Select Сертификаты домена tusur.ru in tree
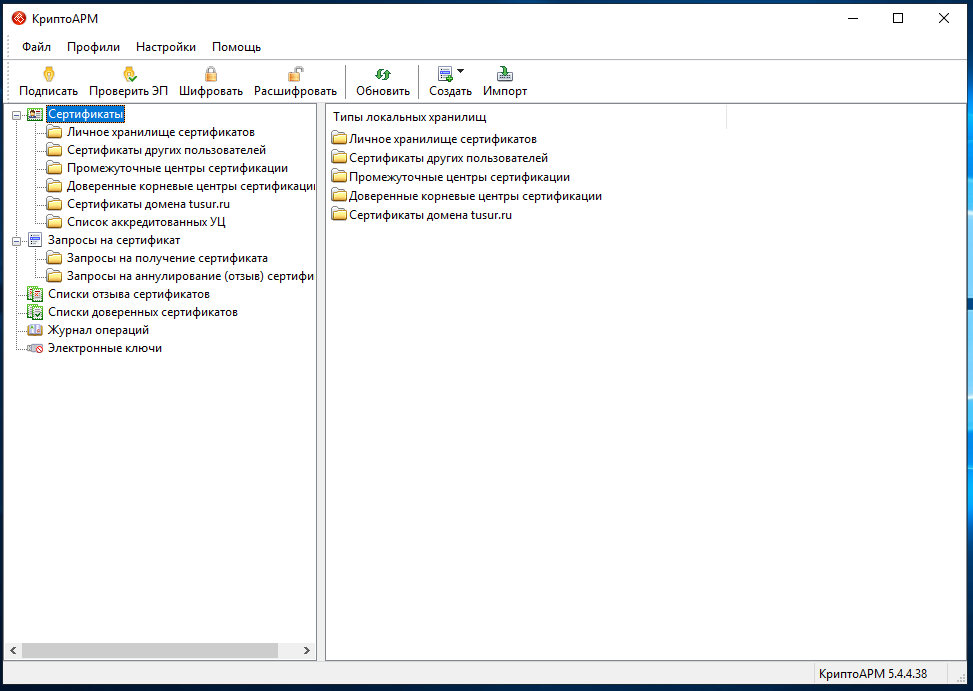This screenshot has width=973, height=691. [148, 204]
